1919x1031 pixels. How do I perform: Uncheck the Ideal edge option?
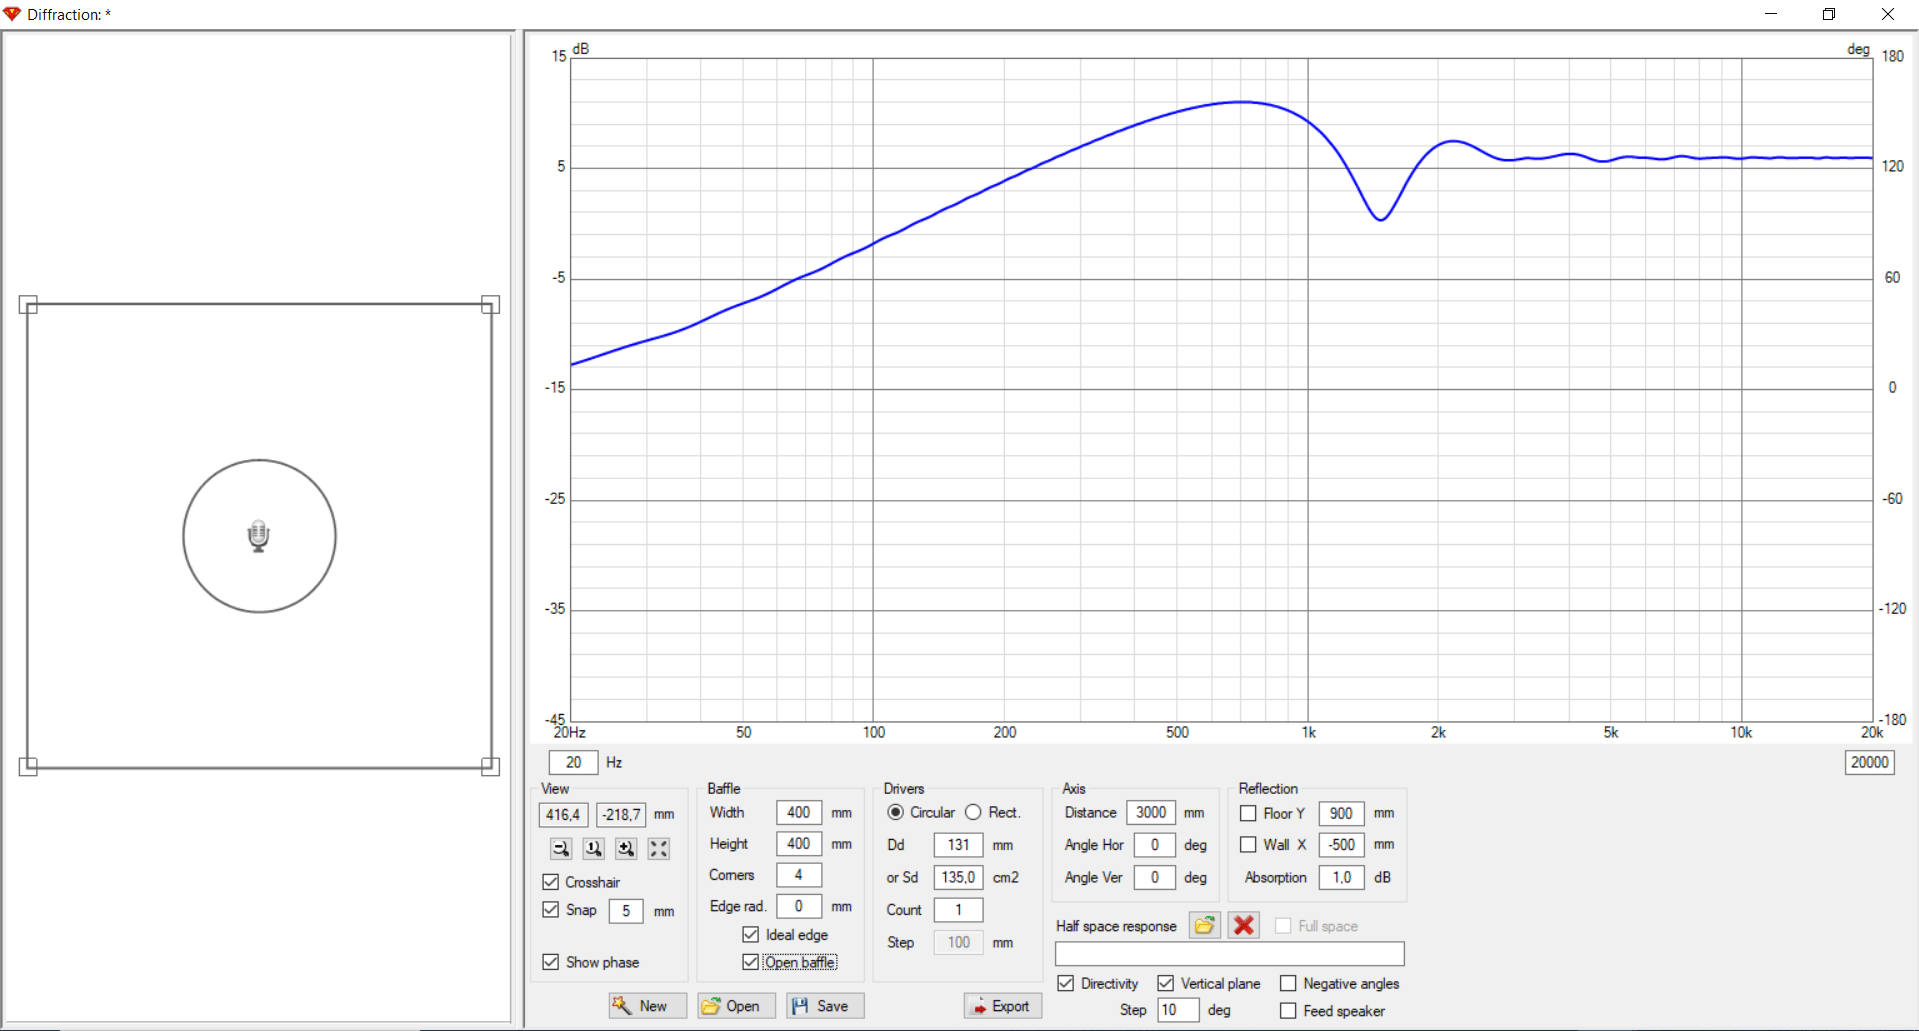coord(751,935)
